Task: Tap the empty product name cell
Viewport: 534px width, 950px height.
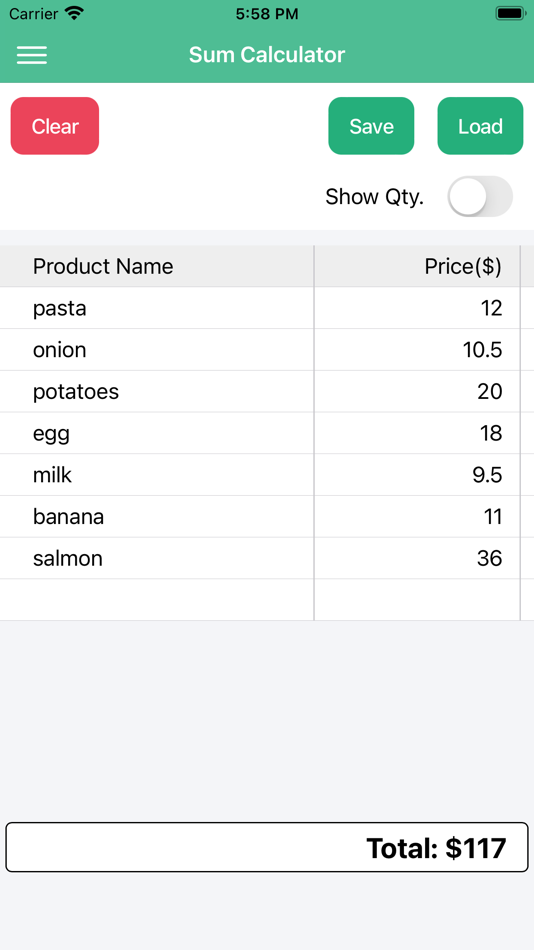Action: pos(157,600)
